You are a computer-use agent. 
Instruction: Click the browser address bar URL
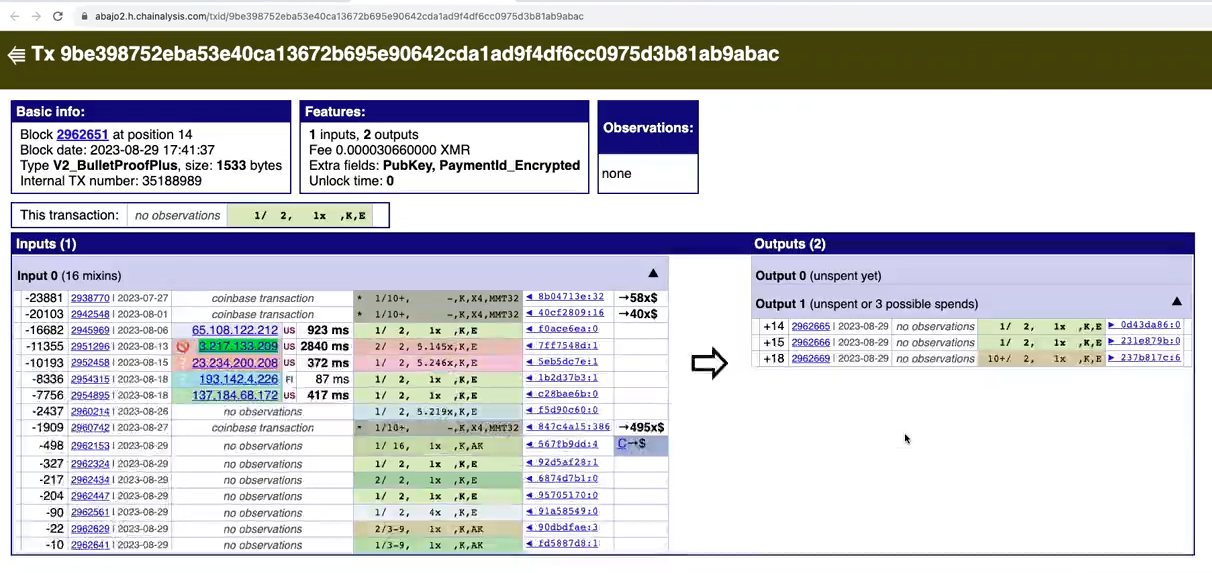[330, 16]
